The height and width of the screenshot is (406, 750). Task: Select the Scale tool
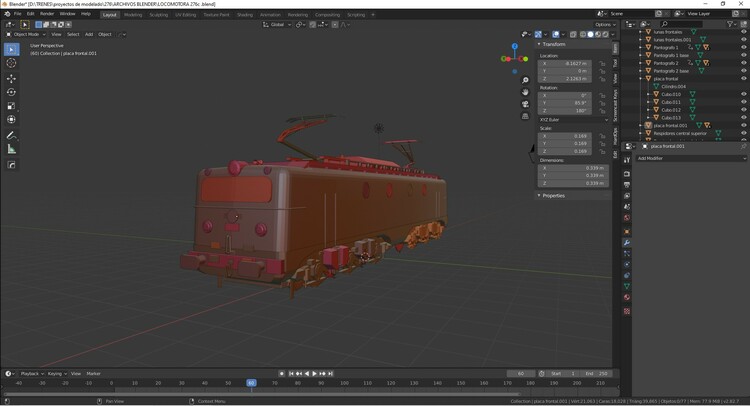[x=12, y=106]
